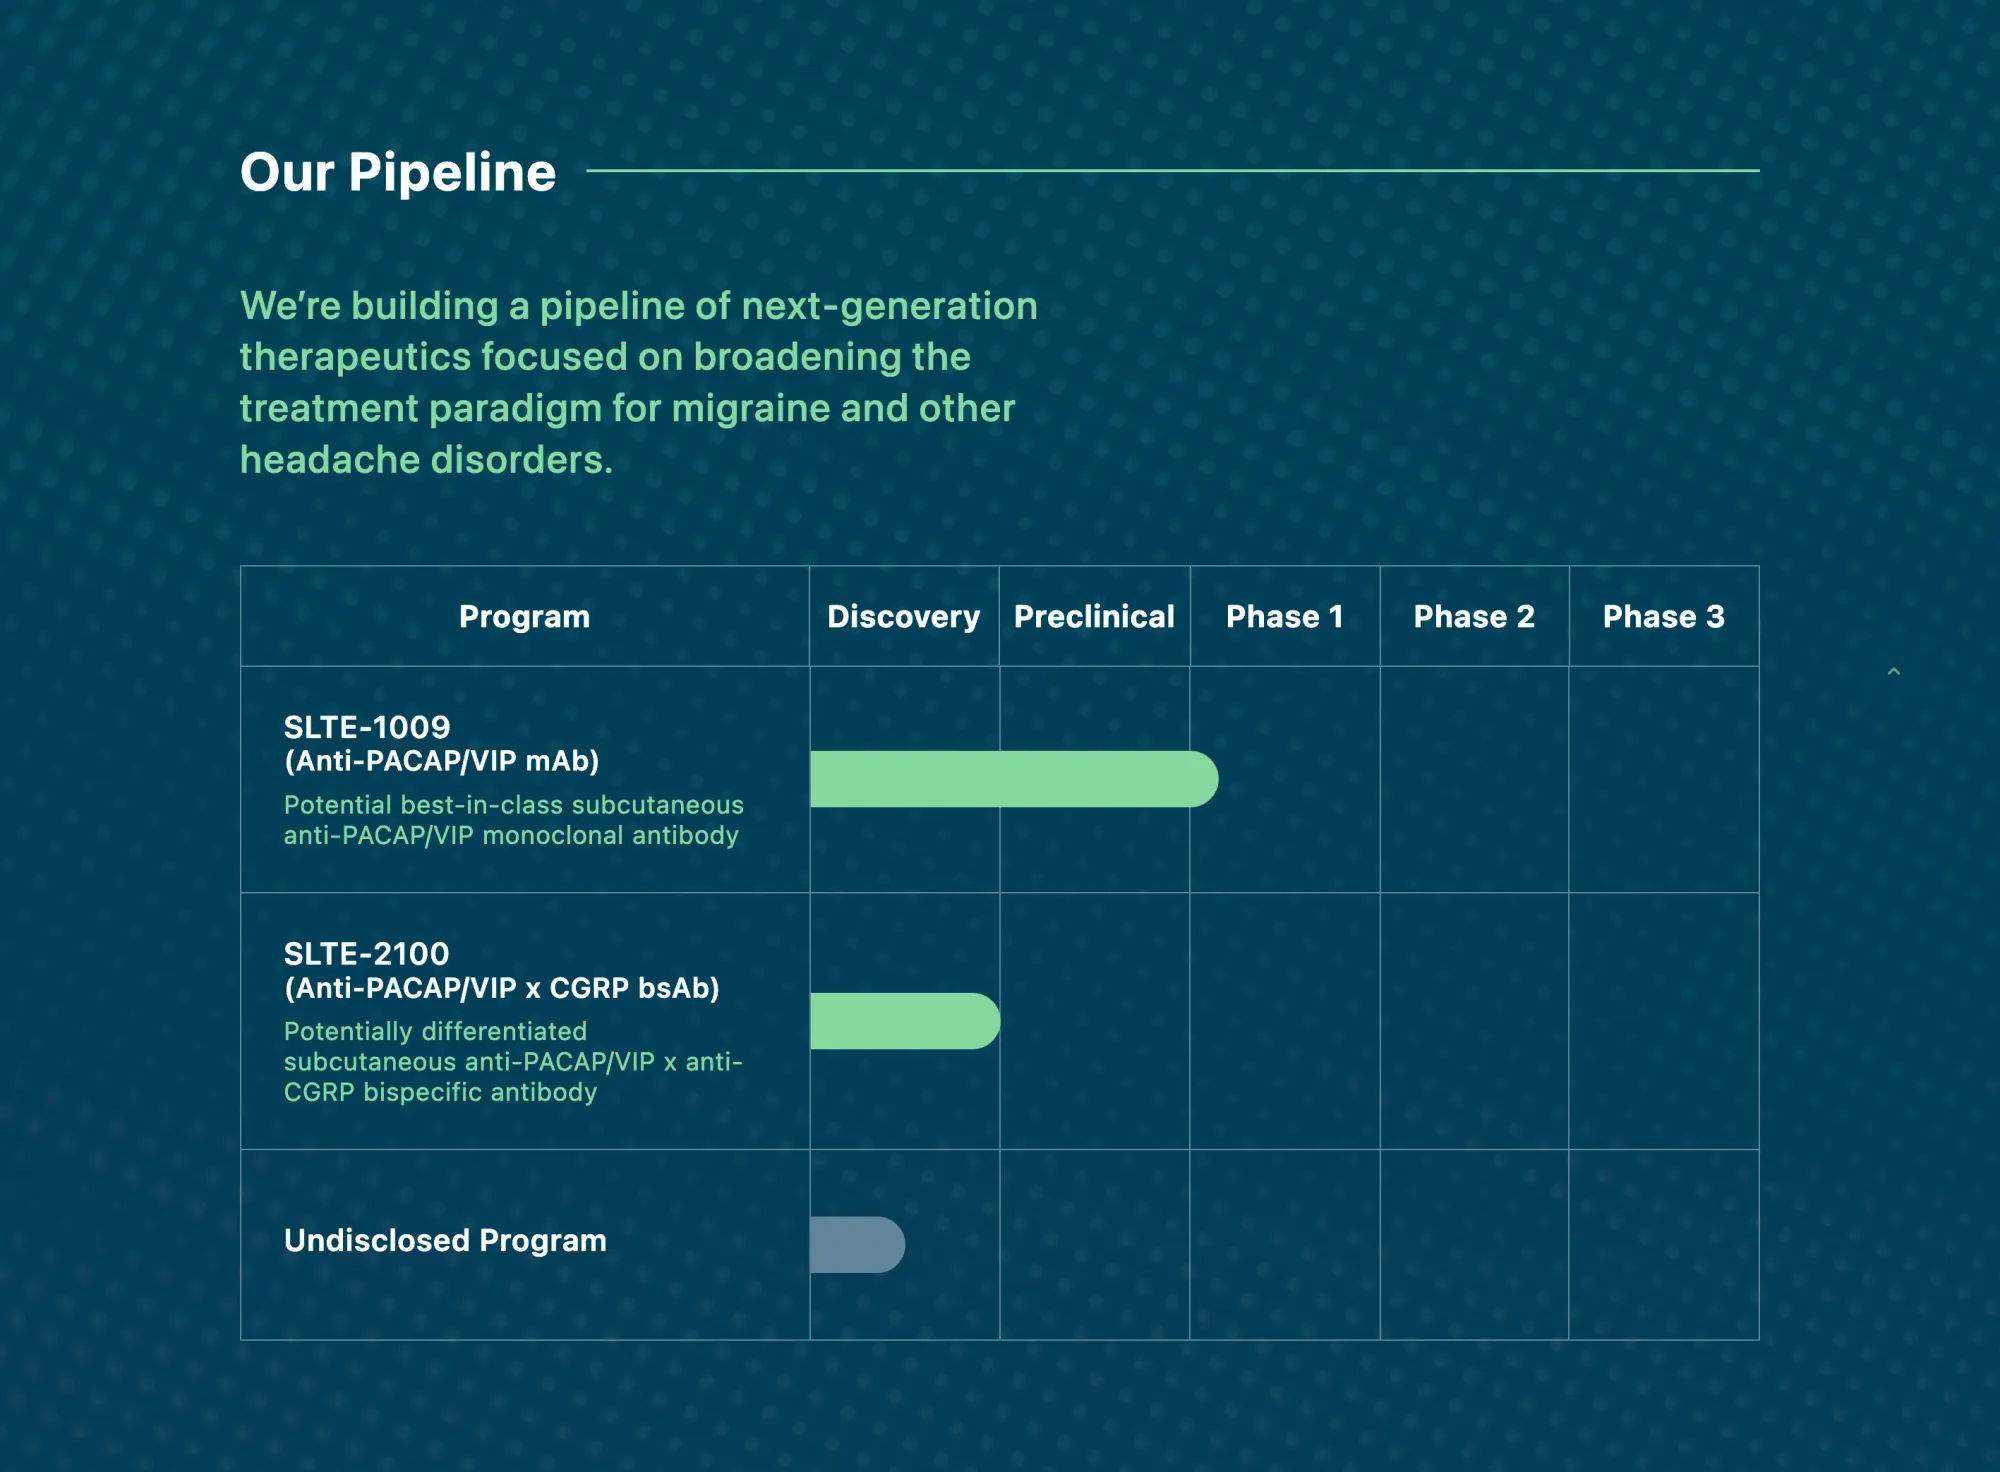This screenshot has height=1472, width=2000.
Task: Select the Phase 3 column header
Action: (x=1664, y=617)
